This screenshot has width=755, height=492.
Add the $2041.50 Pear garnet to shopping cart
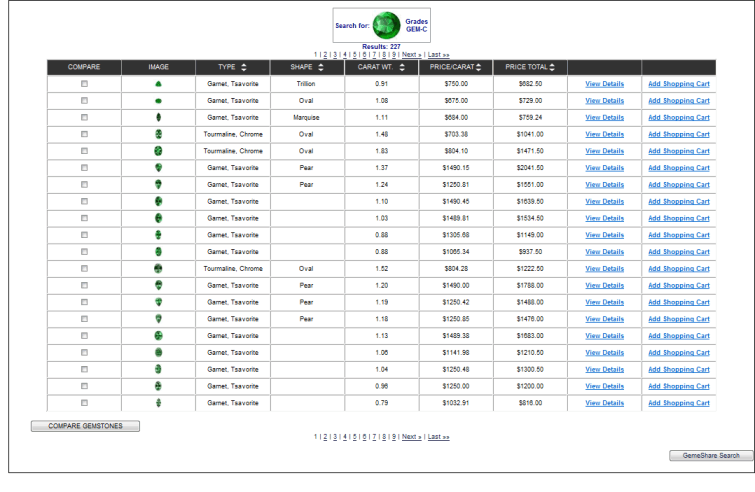point(678,168)
